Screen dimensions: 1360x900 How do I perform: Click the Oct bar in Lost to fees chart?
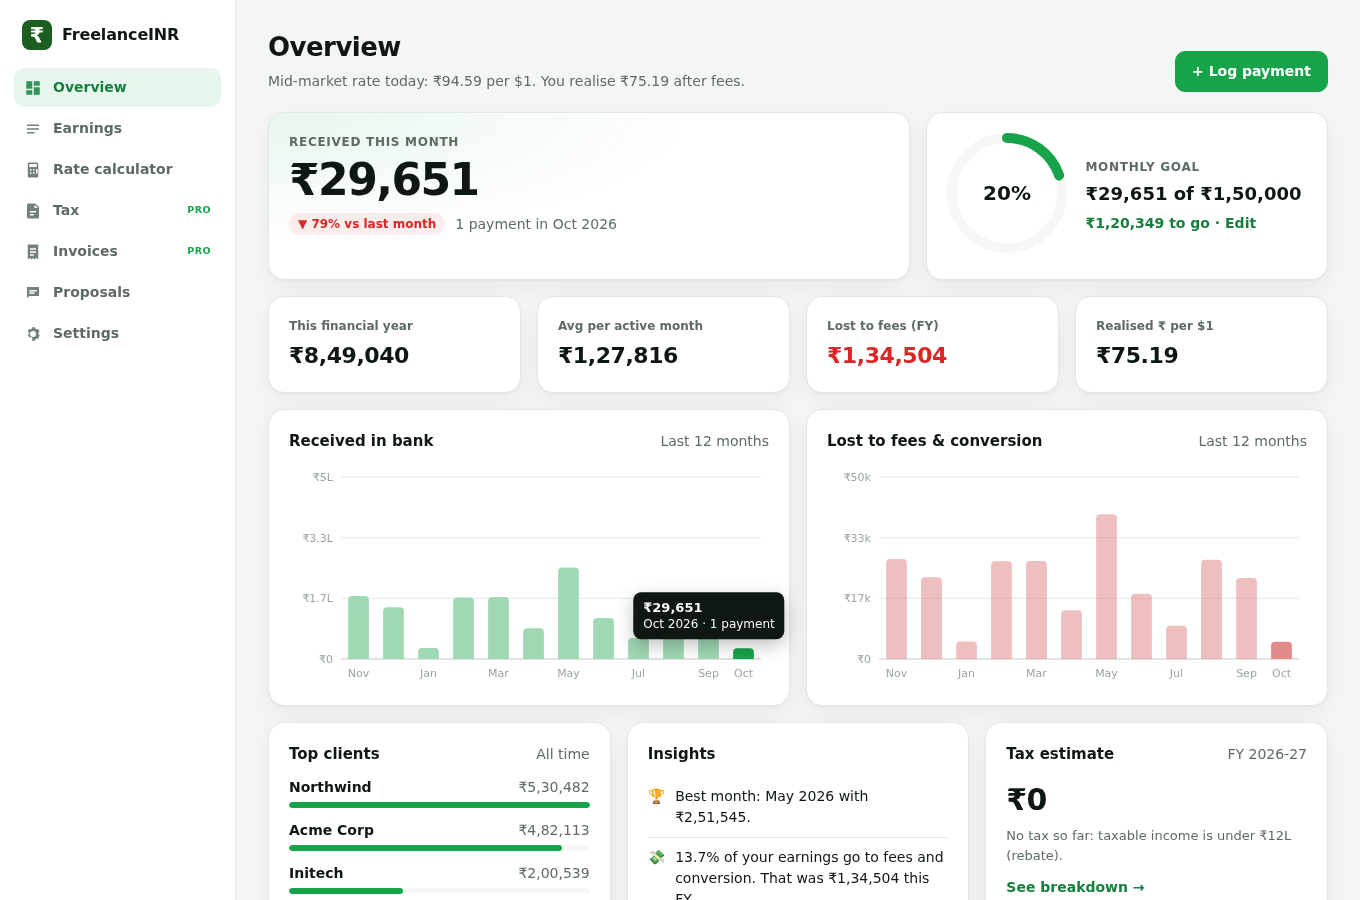point(1281,651)
